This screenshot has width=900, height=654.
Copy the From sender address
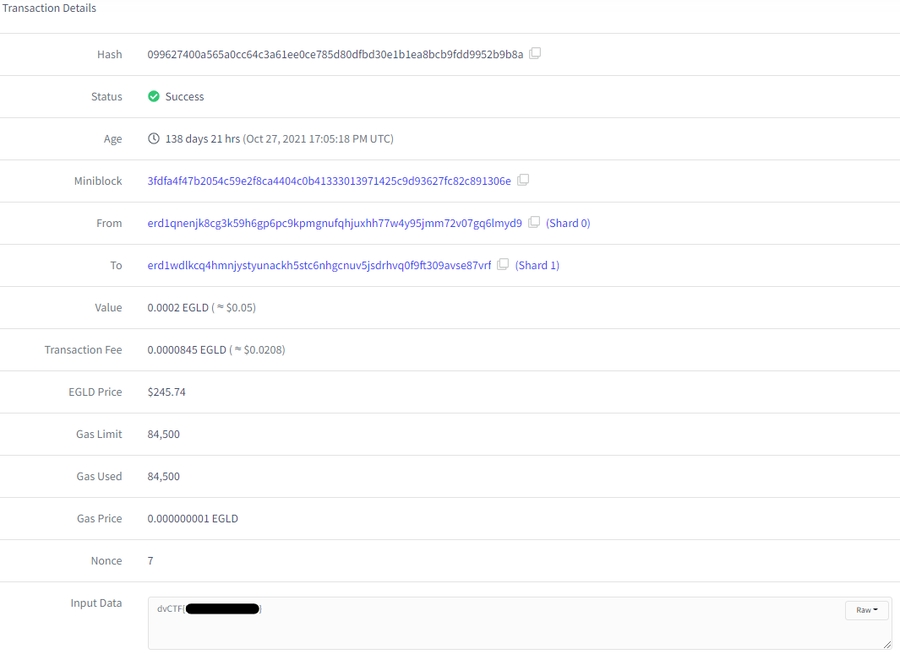534,223
